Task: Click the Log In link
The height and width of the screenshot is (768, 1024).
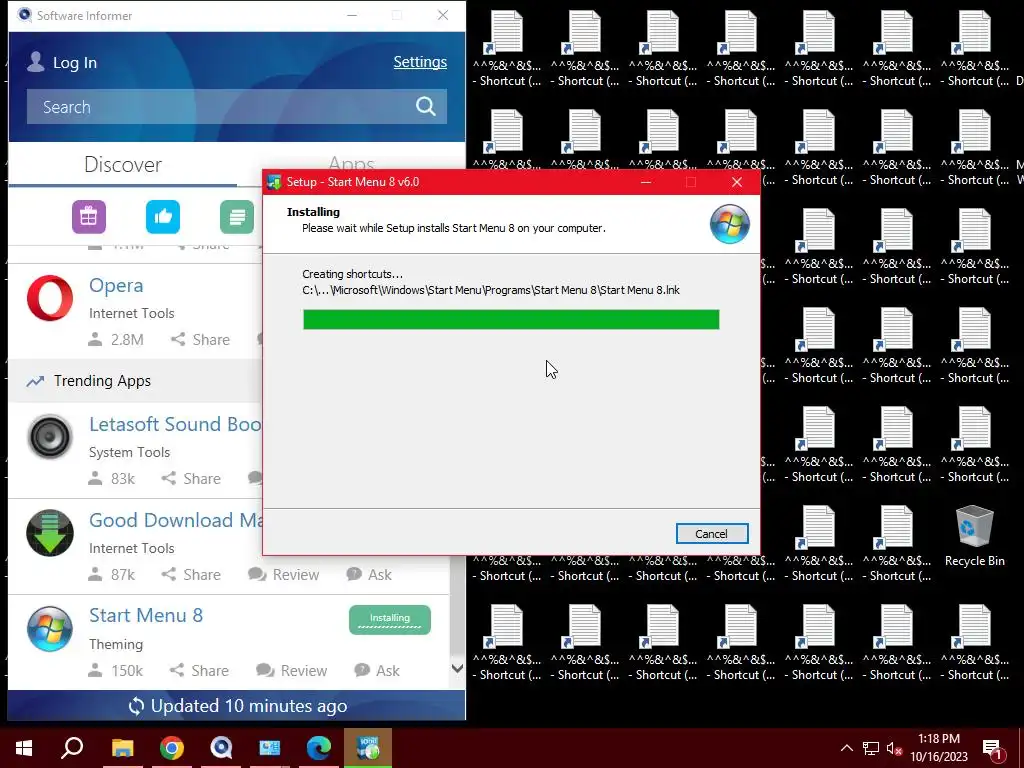Action: click(74, 63)
